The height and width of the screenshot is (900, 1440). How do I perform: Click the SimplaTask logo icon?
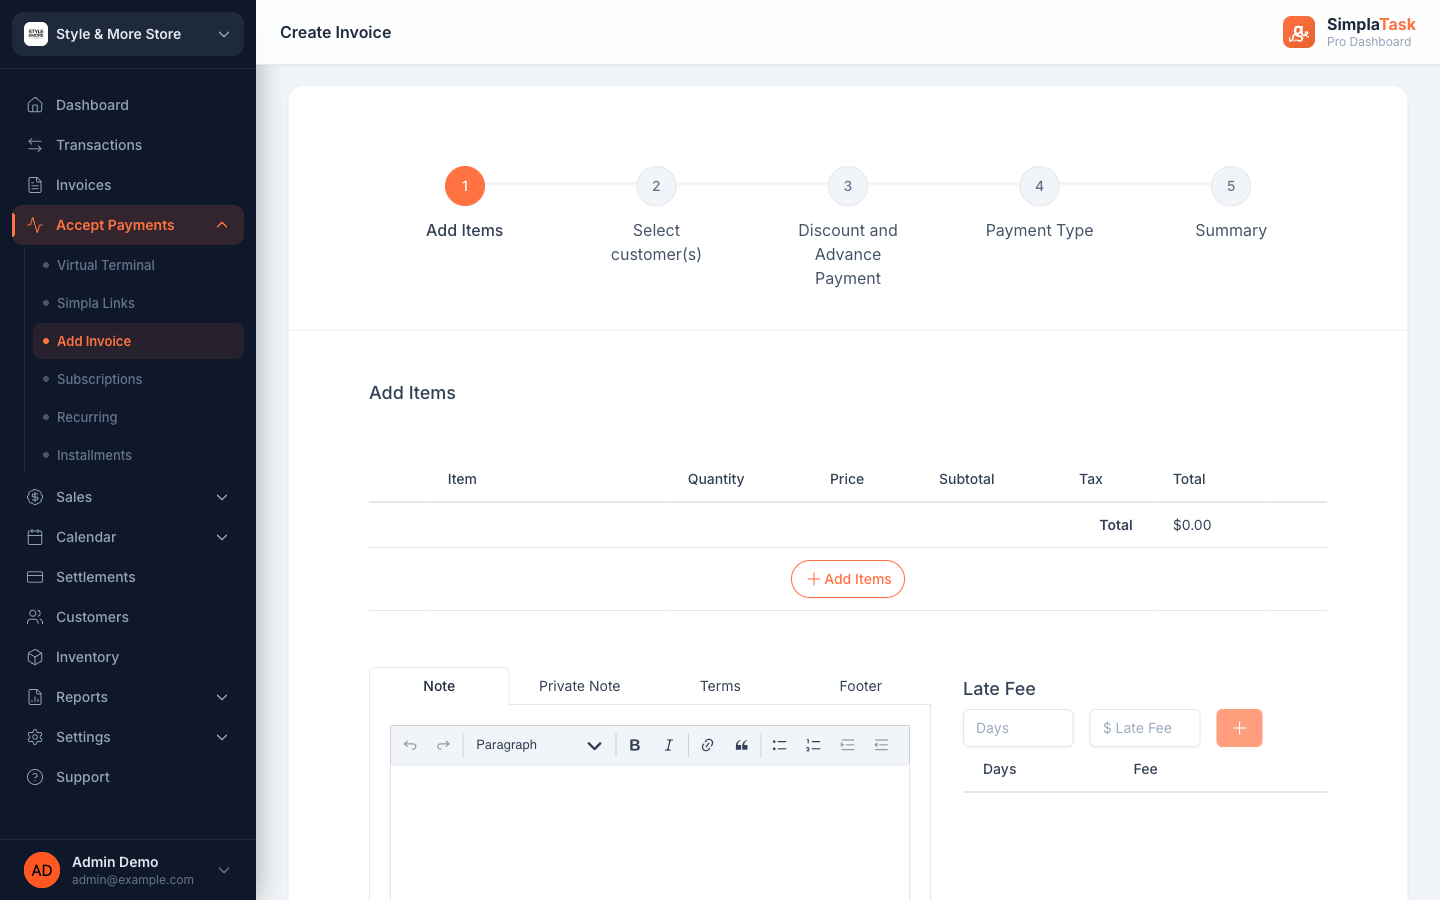pyautogui.click(x=1299, y=32)
